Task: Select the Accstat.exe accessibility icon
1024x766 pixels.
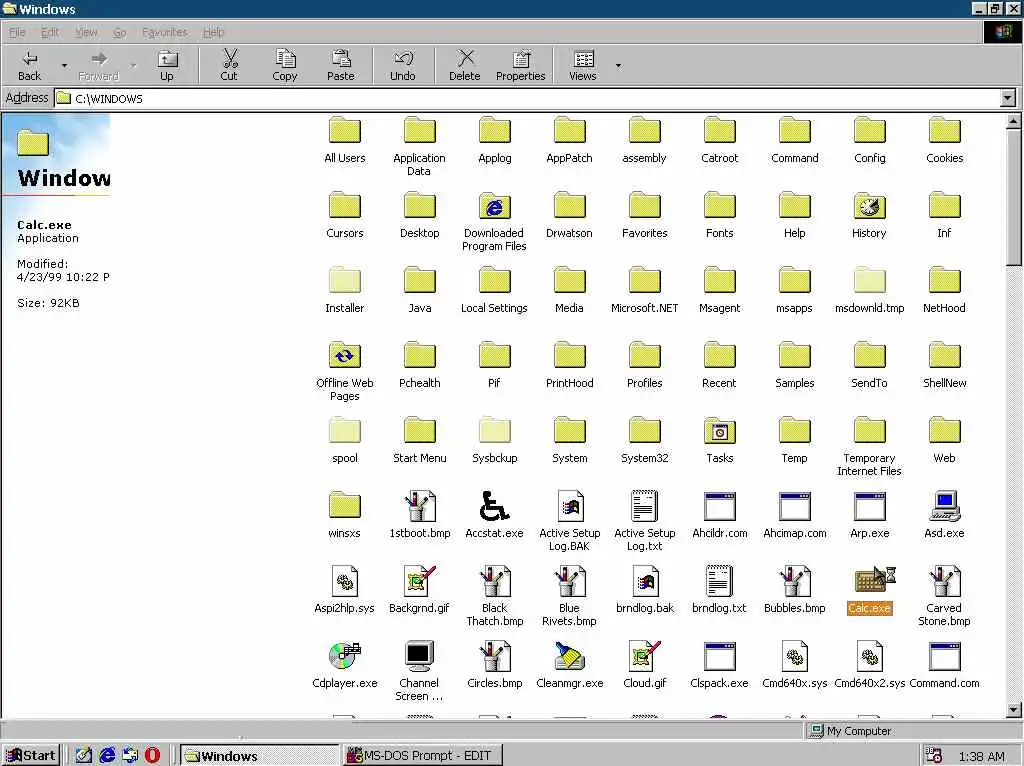Action: [494, 506]
